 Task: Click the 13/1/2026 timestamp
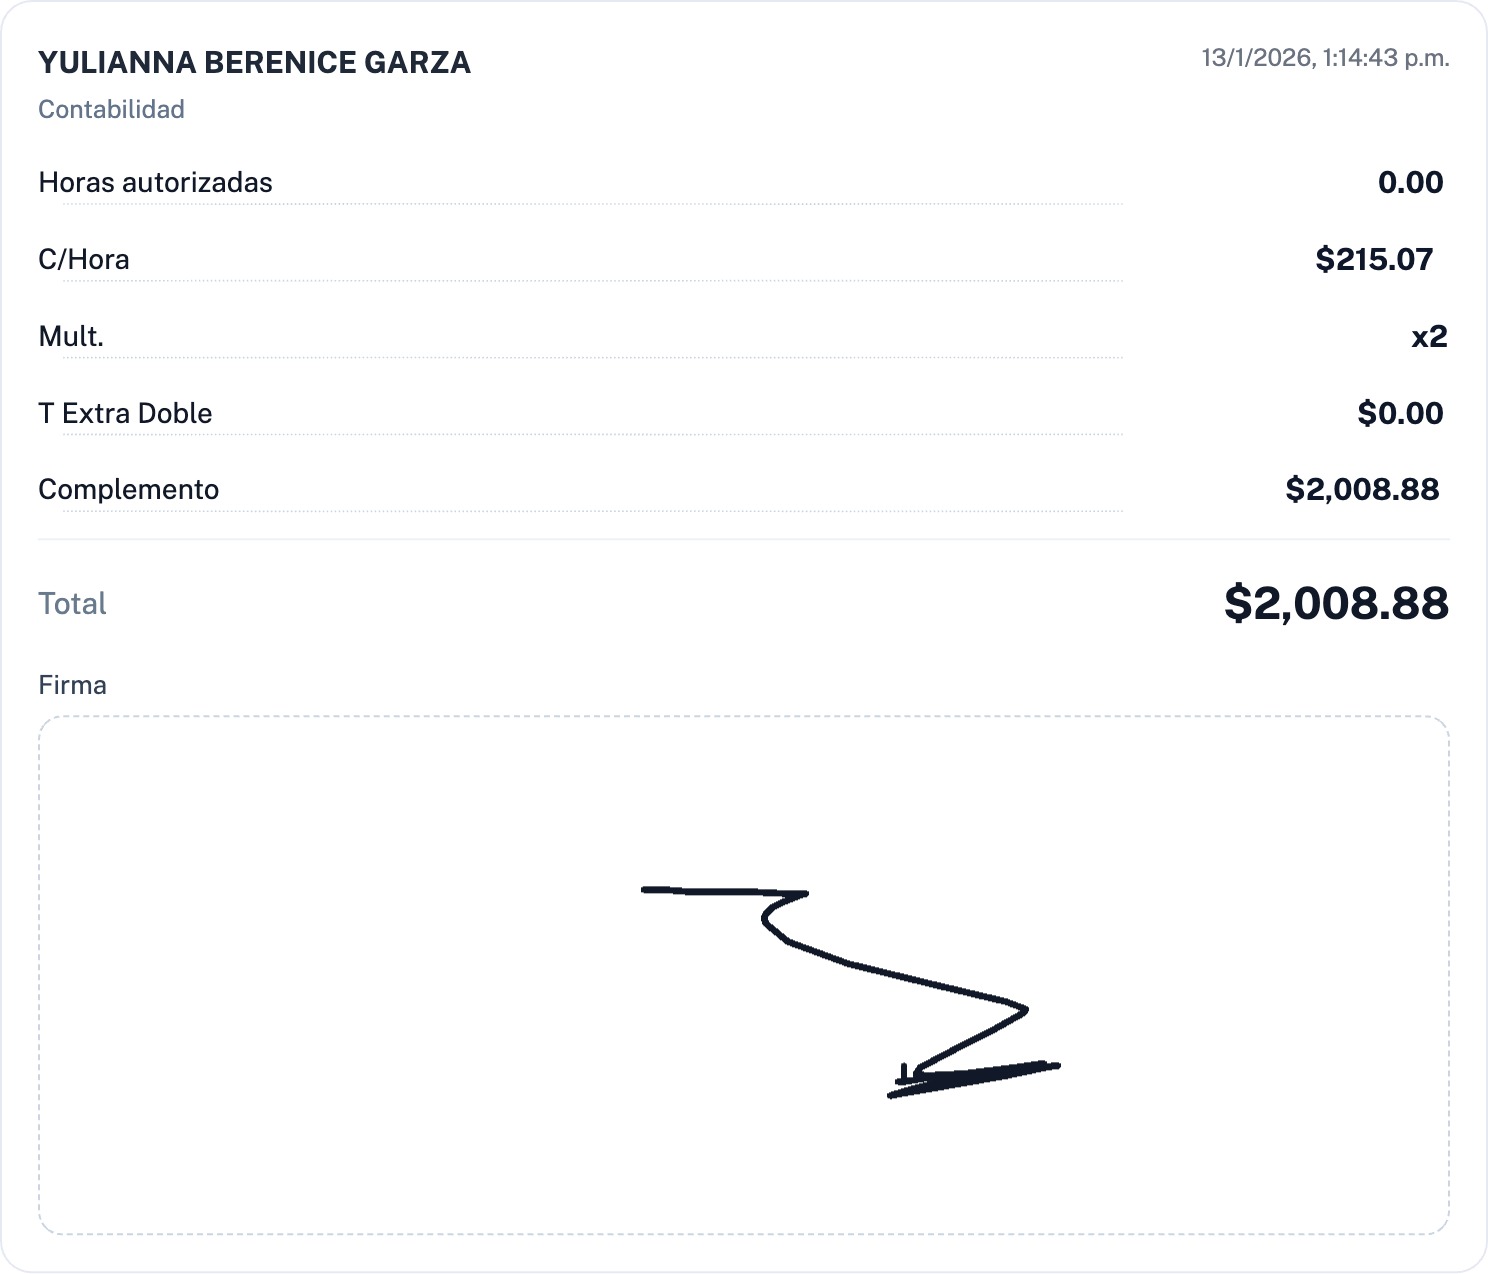point(1325,58)
